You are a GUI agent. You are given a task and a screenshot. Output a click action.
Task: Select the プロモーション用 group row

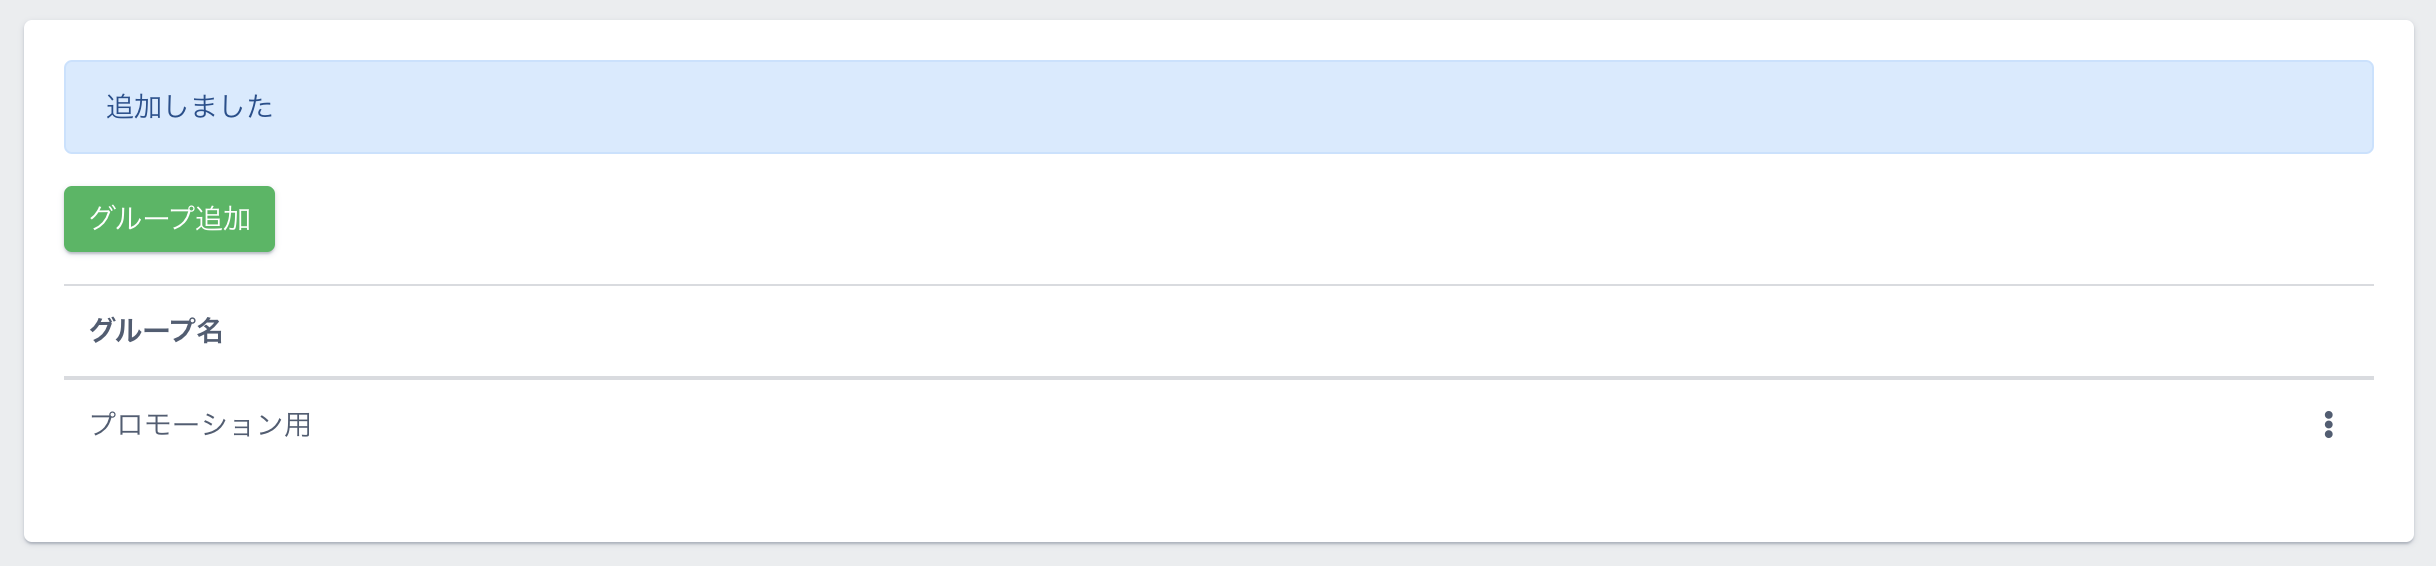[x=201, y=425]
